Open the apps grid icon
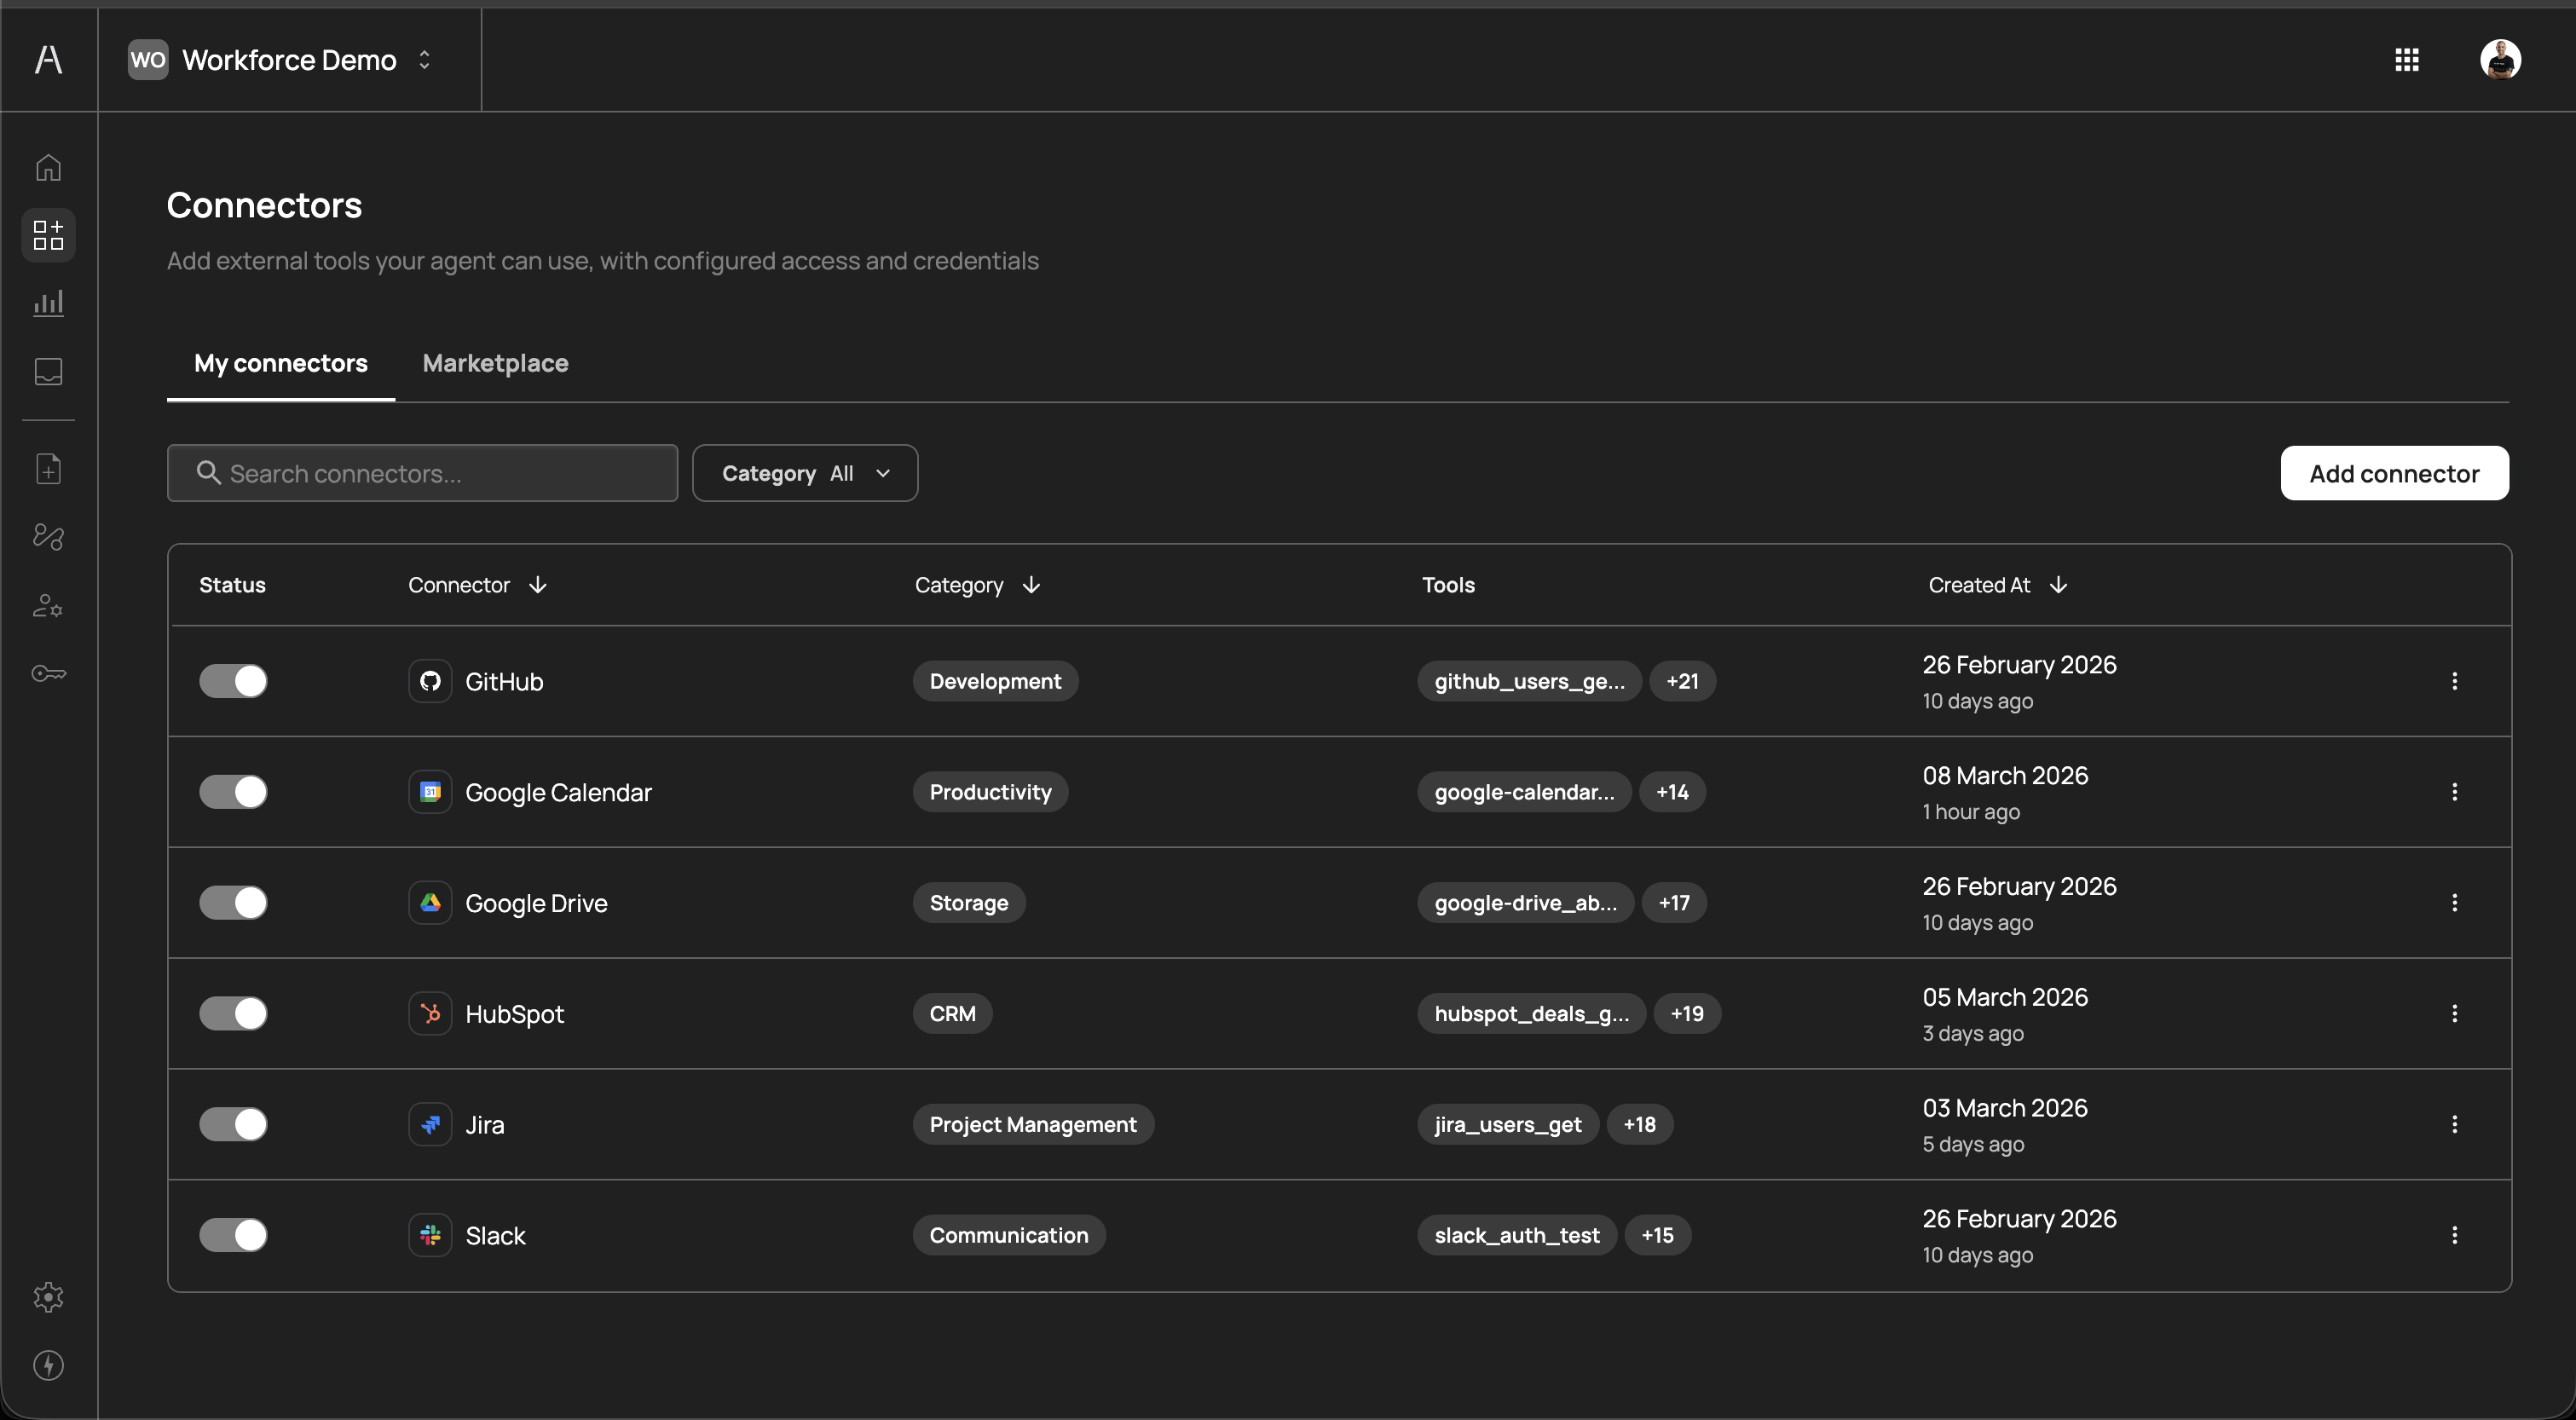This screenshot has height=1420, width=2576. coord(2407,60)
